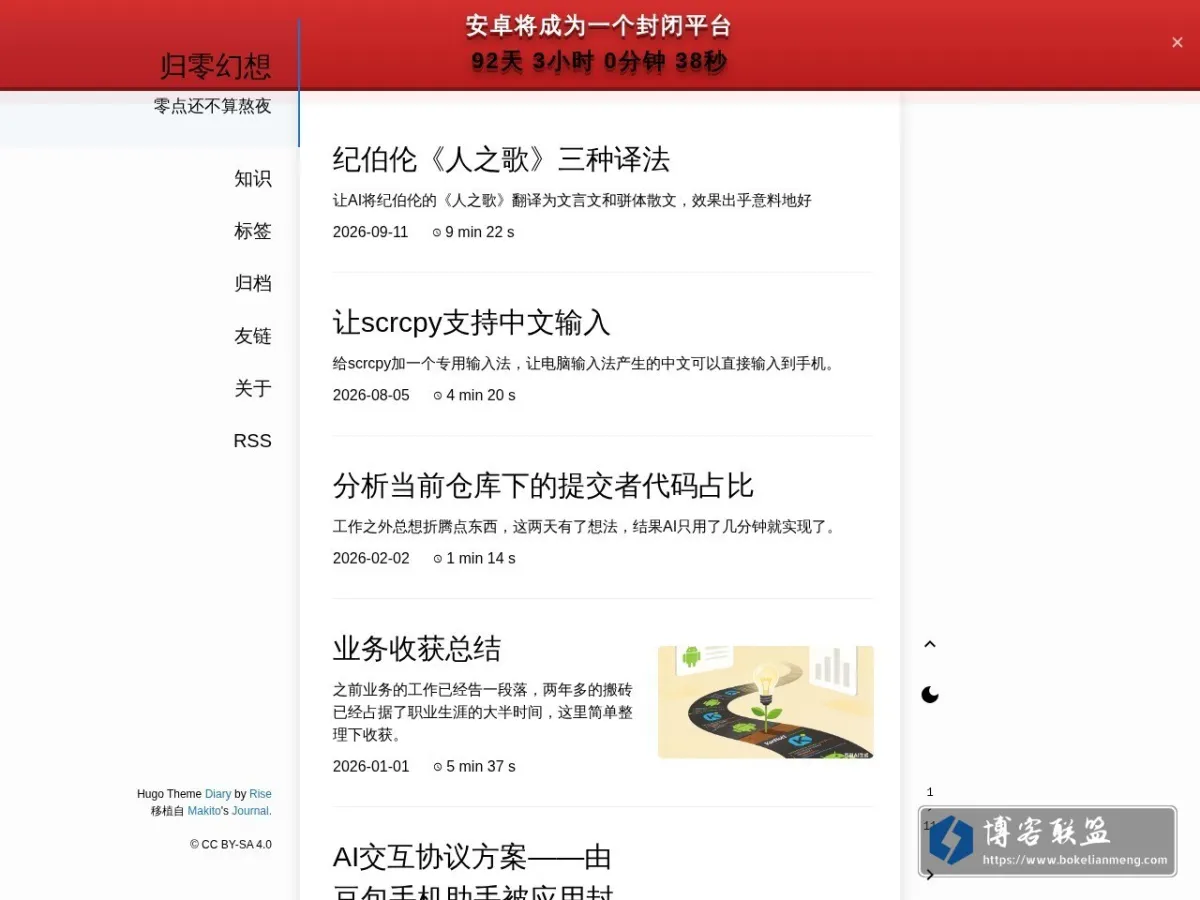
Task: Open the Journal link in footer
Action: pos(250,811)
